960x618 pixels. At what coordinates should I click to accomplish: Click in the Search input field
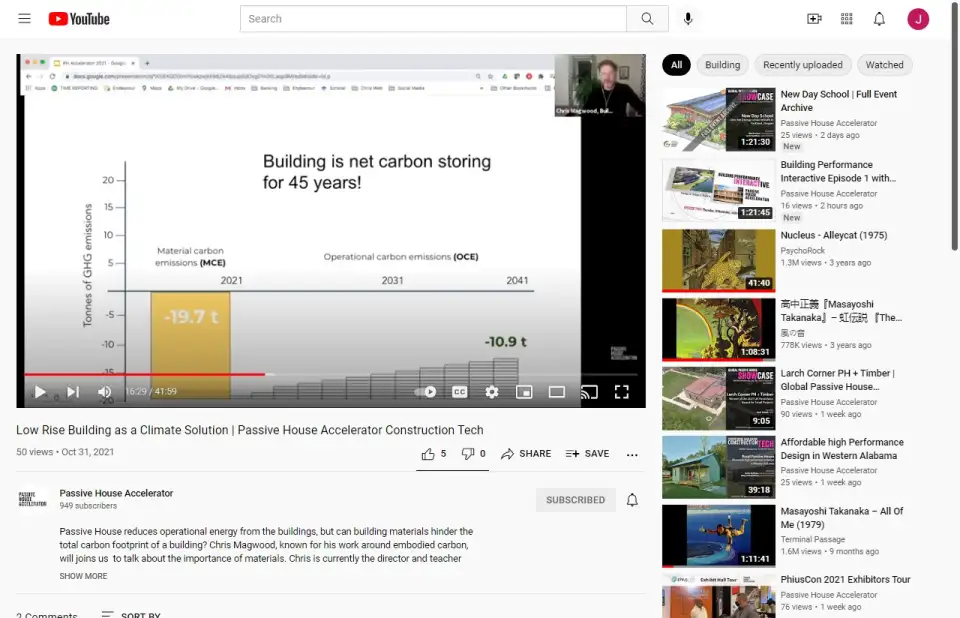(x=433, y=19)
